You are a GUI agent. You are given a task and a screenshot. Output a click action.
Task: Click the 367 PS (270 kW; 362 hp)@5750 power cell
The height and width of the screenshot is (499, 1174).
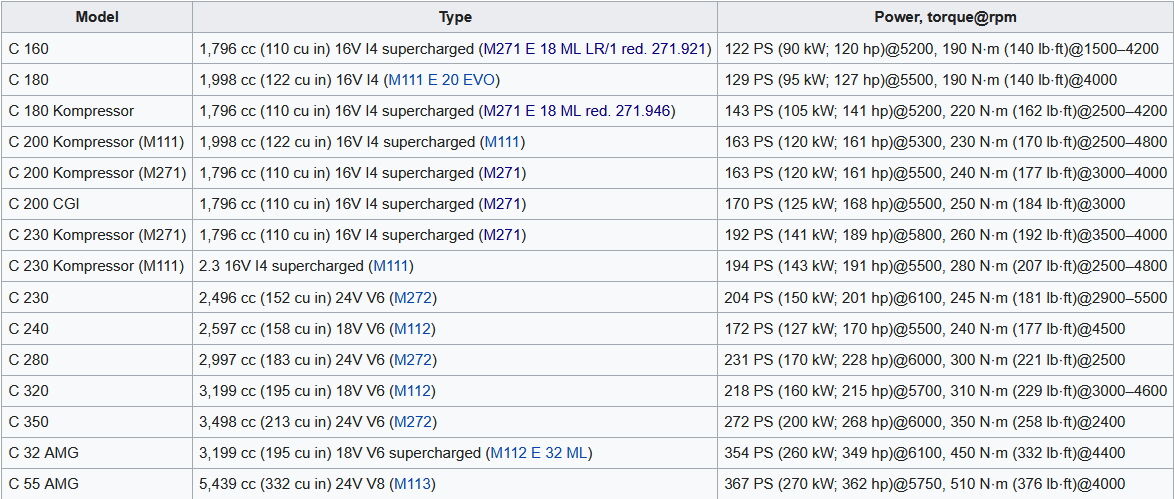click(x=946, y=485)
